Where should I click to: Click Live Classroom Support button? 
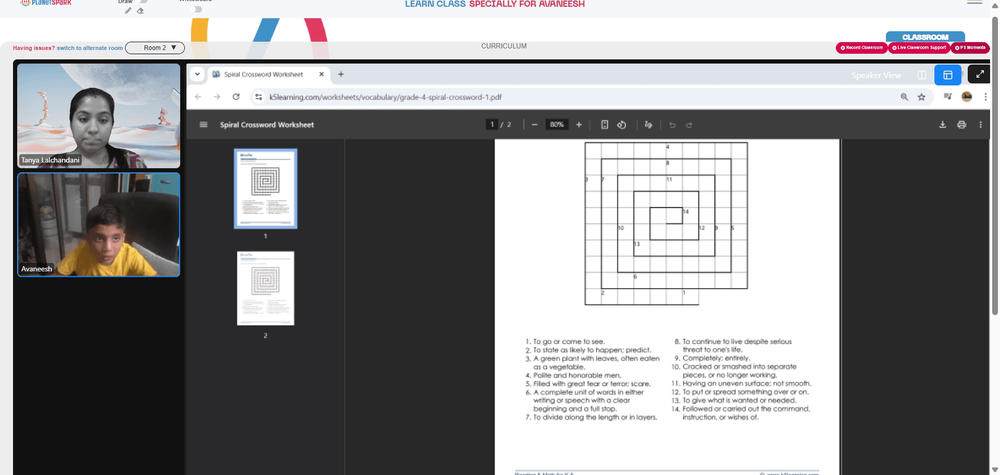click(x=919, y=48)
